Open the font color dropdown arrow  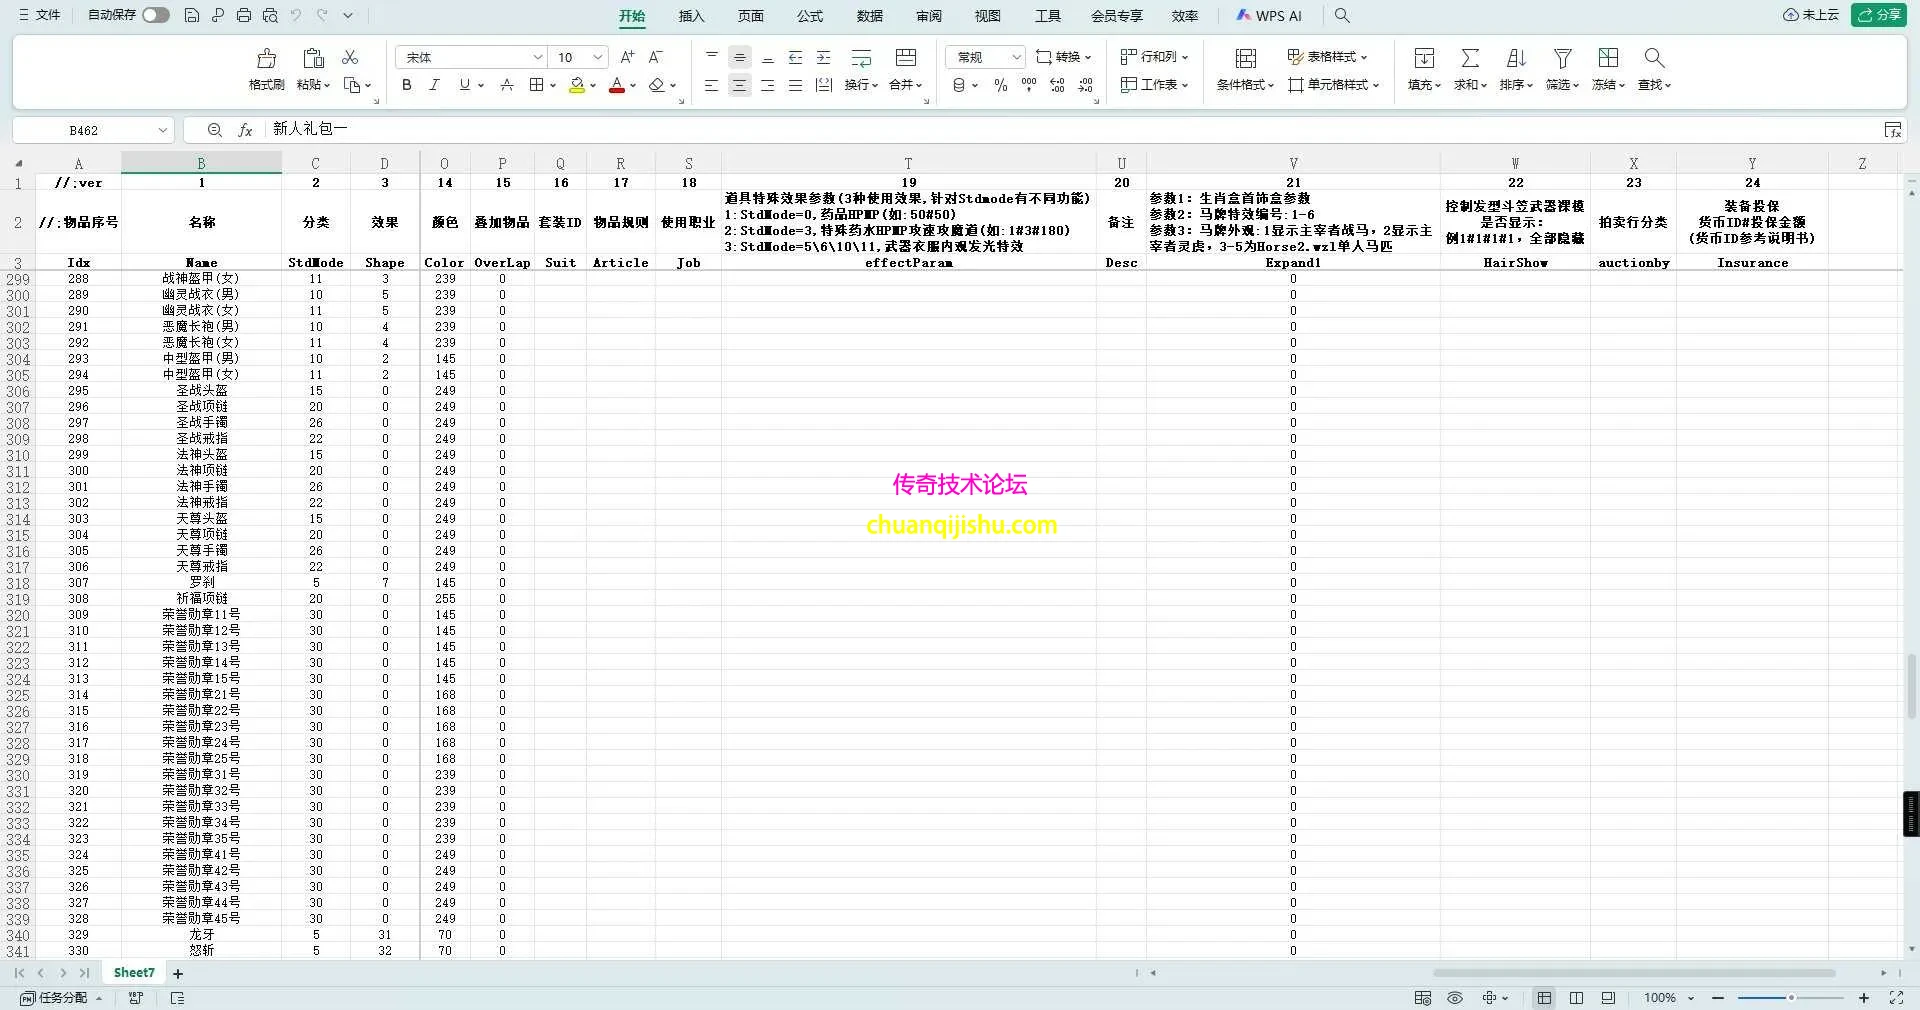[x=633, y=86]
